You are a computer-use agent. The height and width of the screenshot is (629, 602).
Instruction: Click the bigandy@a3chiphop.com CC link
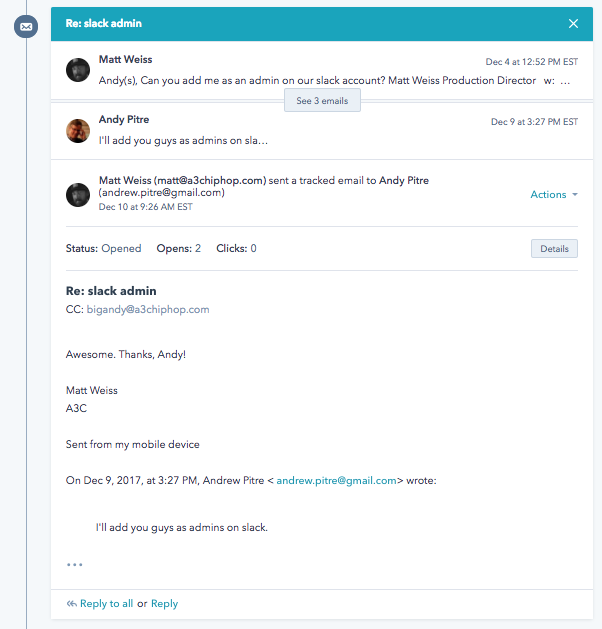148,309
